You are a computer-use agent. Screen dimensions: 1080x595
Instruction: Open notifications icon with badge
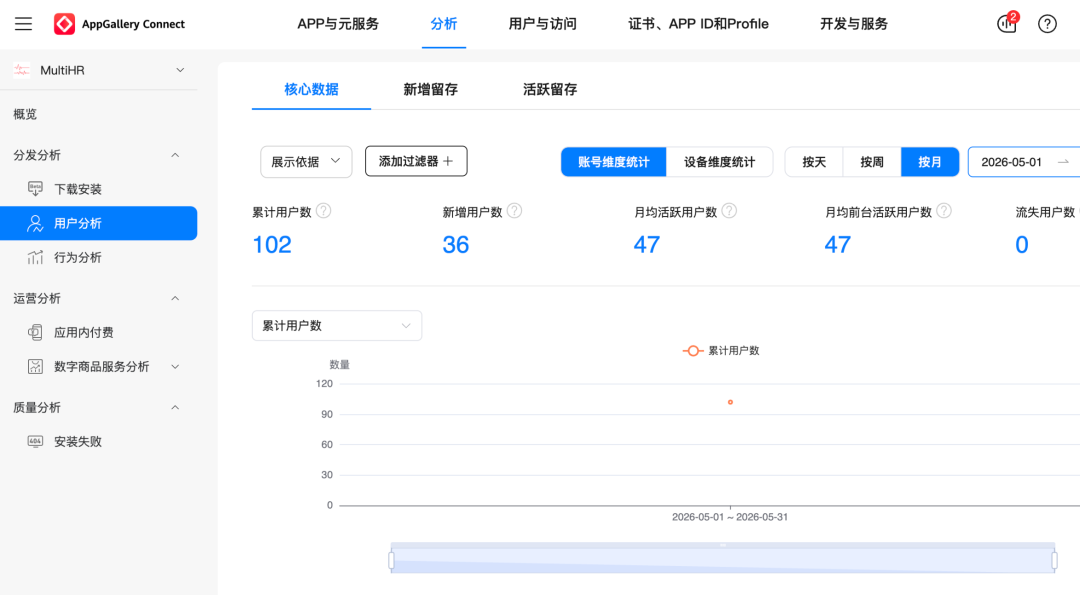(x=1007, y=23)
